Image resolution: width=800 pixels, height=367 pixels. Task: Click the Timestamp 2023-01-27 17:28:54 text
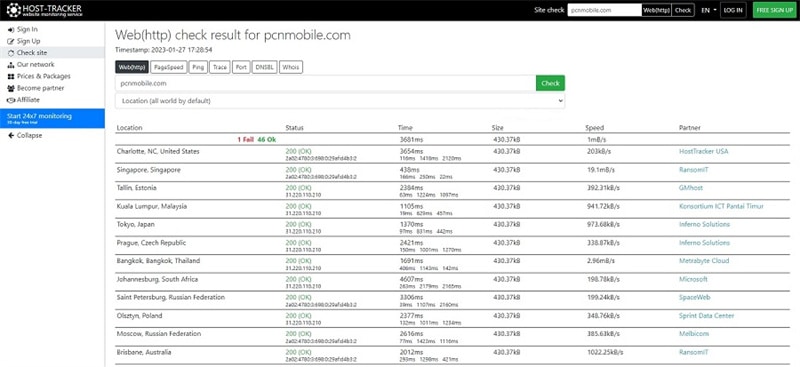(164, 50)
